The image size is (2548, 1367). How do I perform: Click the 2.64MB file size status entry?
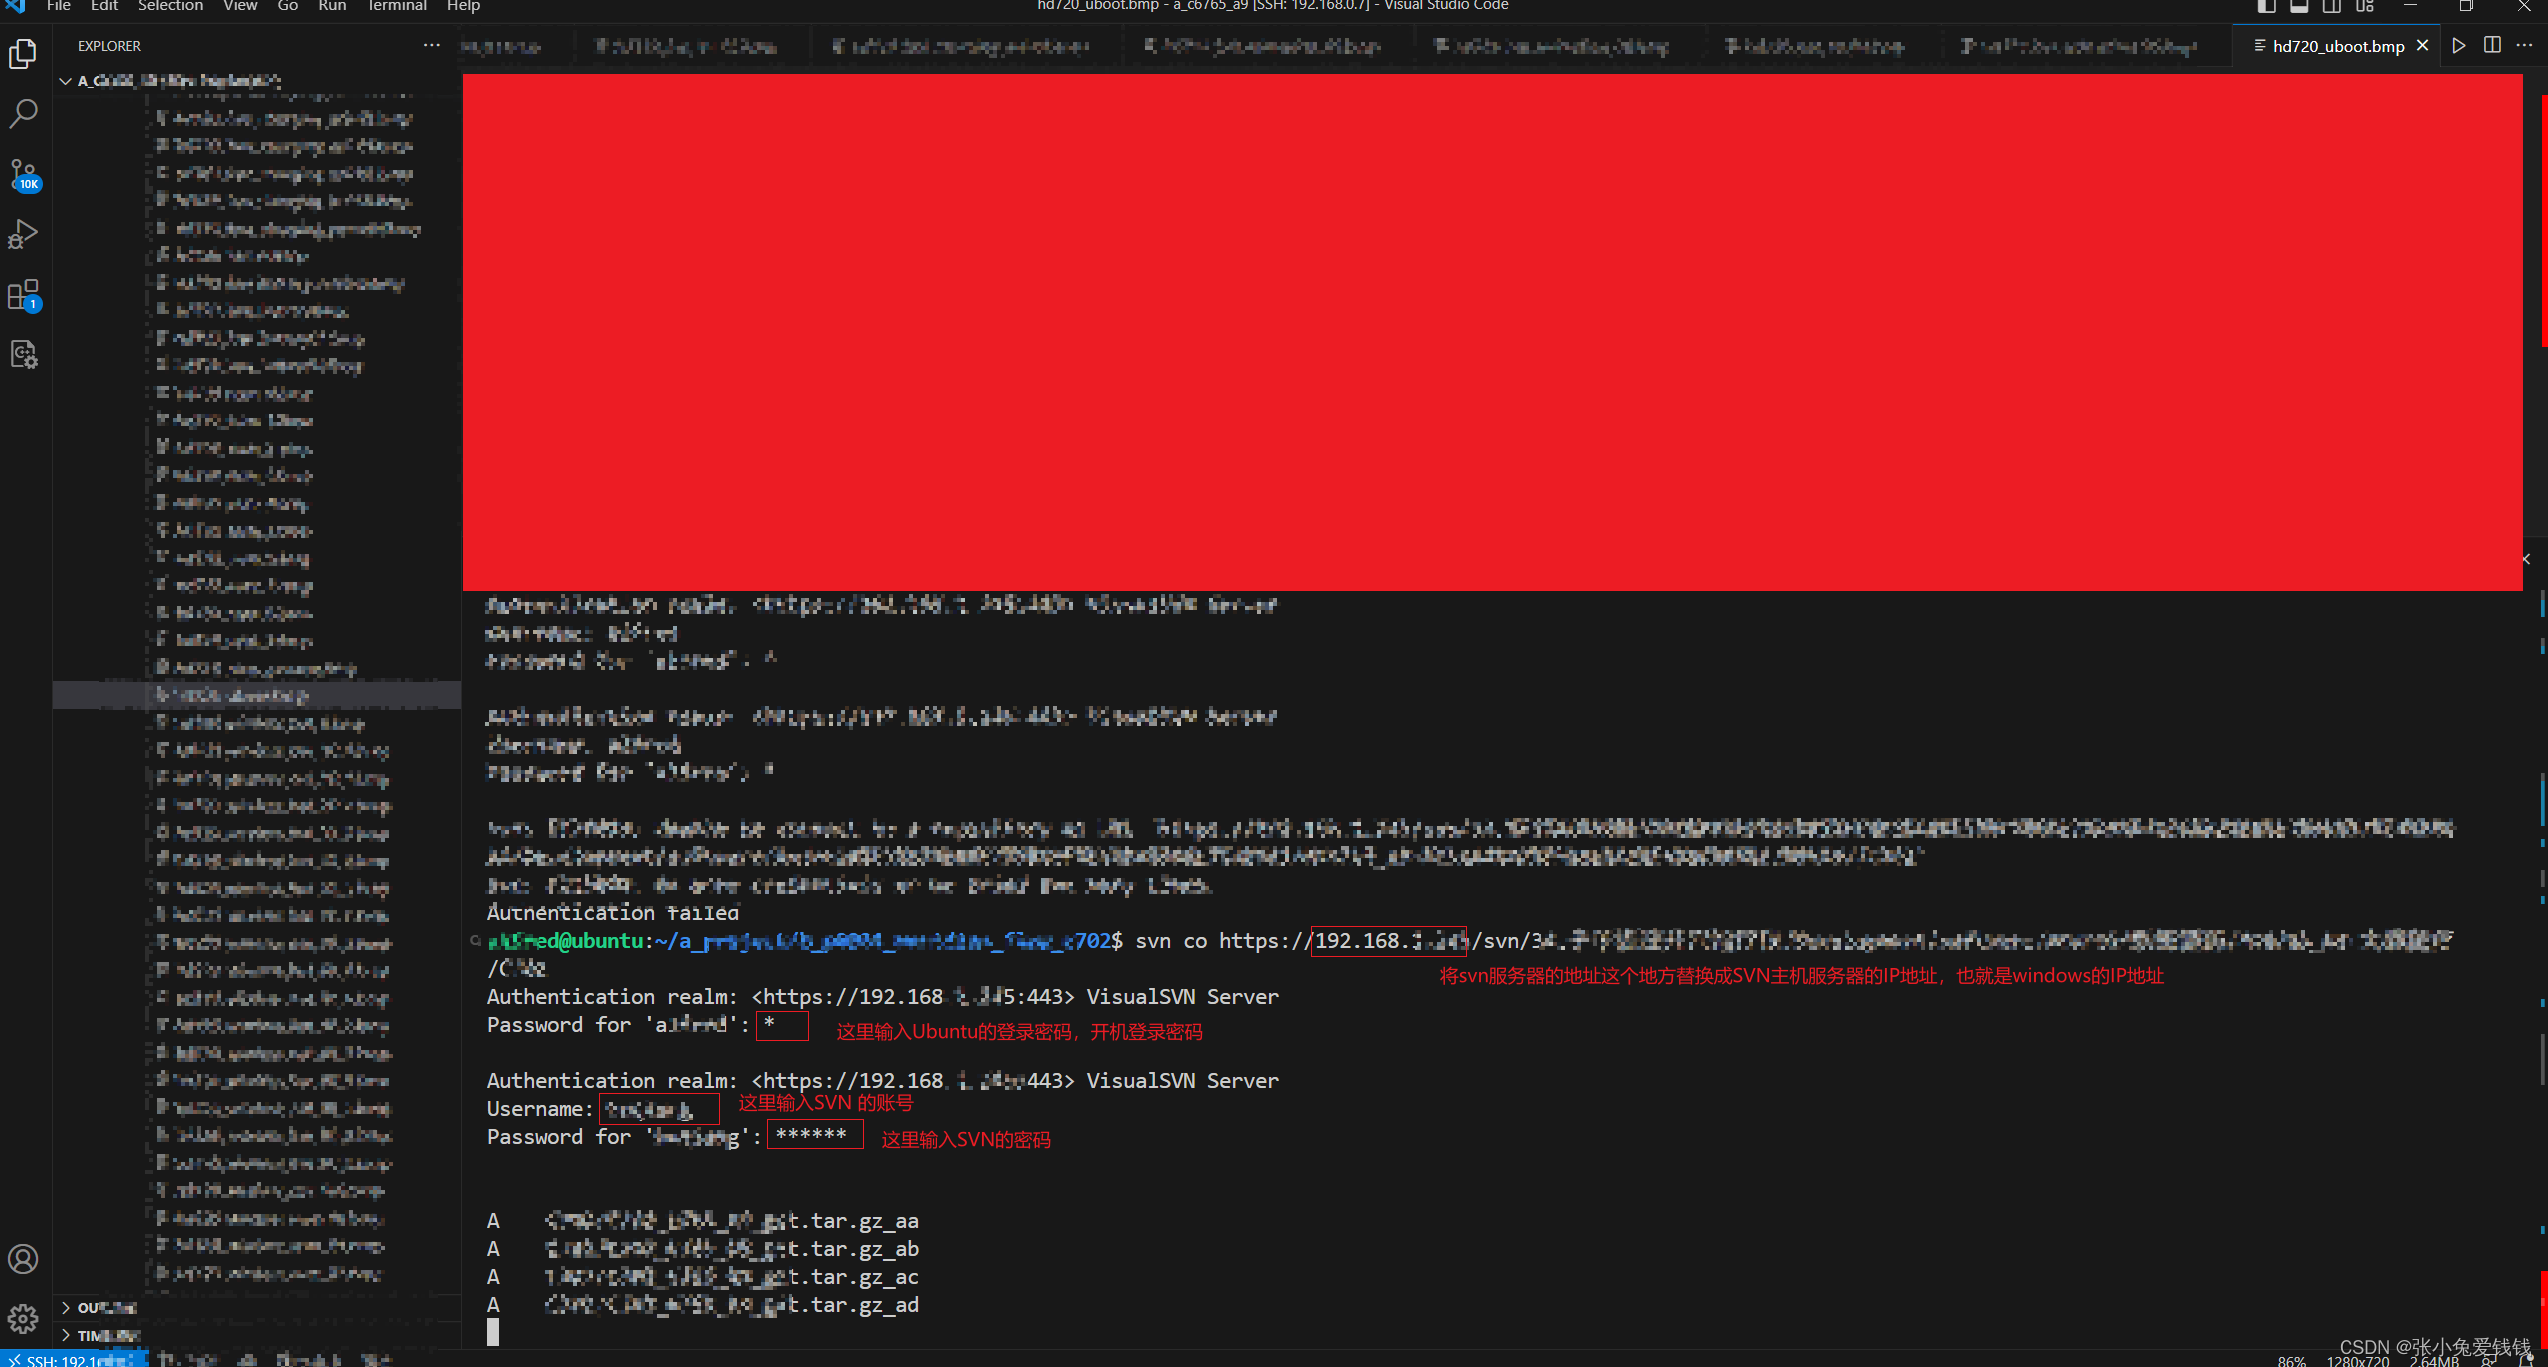tap(2434, 1360)
